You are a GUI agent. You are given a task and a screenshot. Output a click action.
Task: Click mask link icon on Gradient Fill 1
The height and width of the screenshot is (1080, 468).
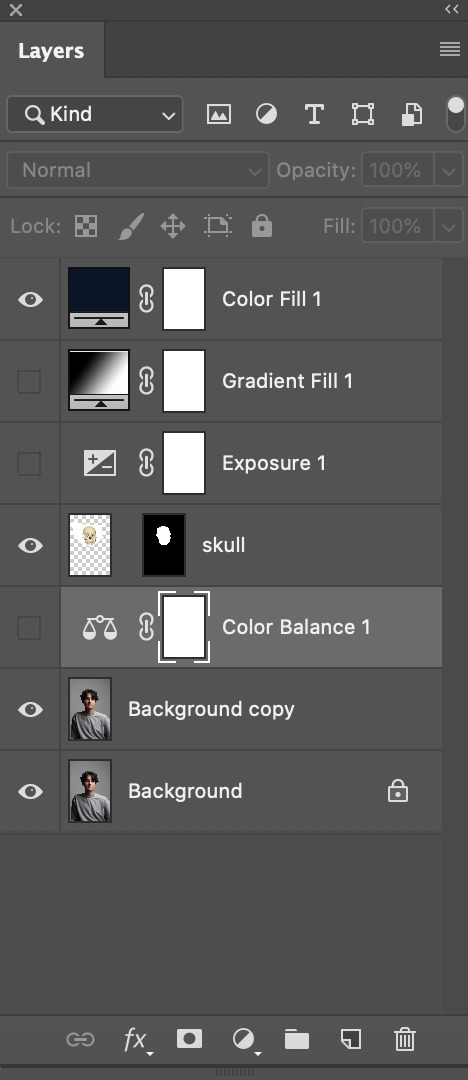point(146,381)
